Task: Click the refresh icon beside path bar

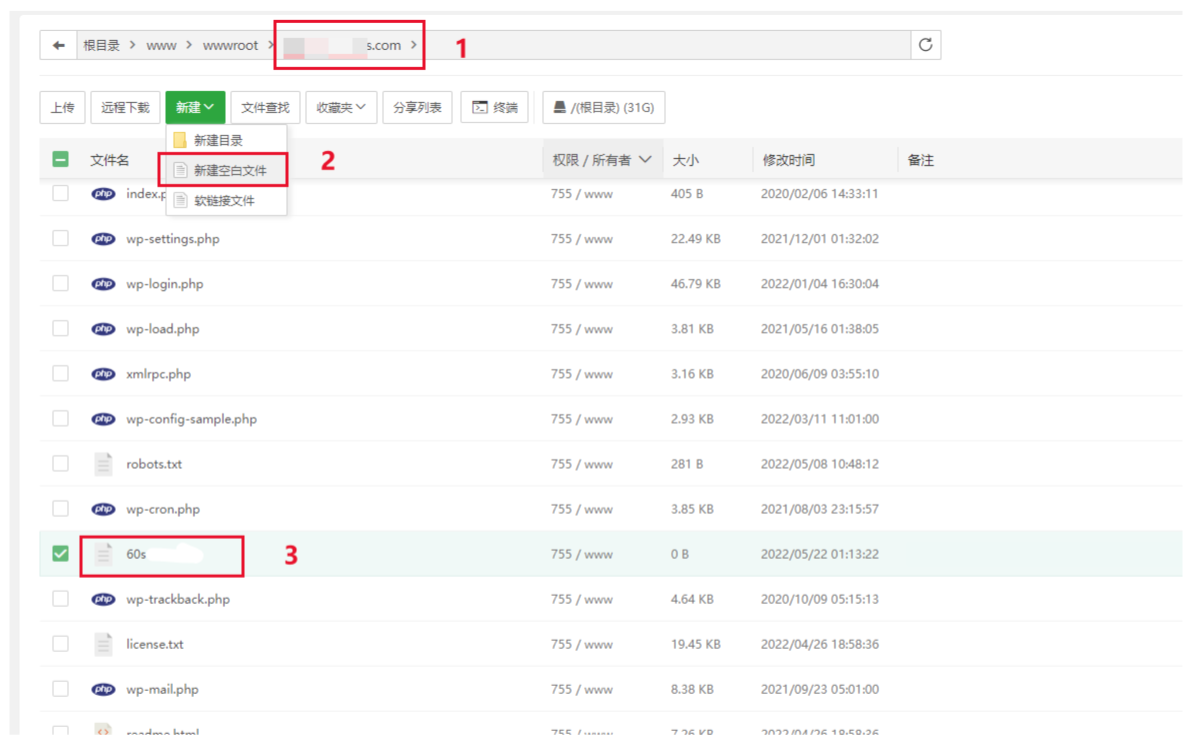Action: click(925, 45)
